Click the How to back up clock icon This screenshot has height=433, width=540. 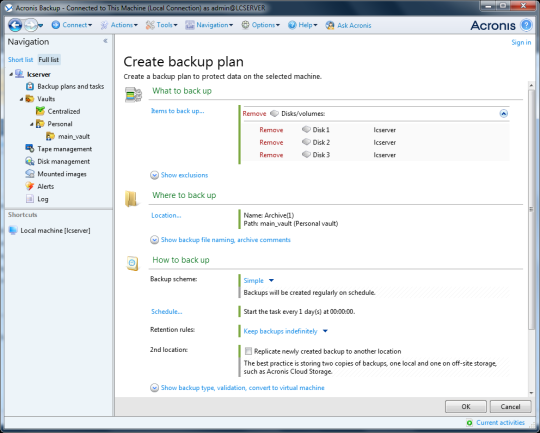pyautogui.click(x=132, y=264)
